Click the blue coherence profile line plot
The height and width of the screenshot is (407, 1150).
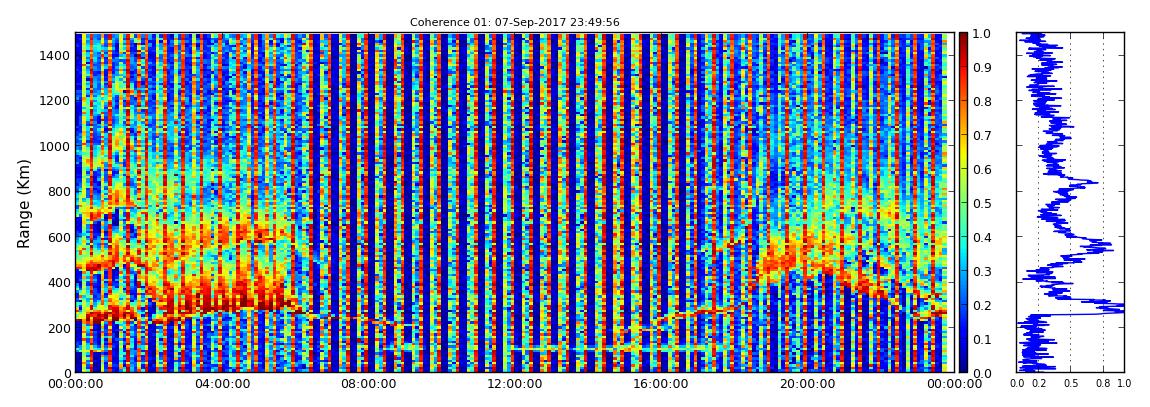click(1070, 203)
